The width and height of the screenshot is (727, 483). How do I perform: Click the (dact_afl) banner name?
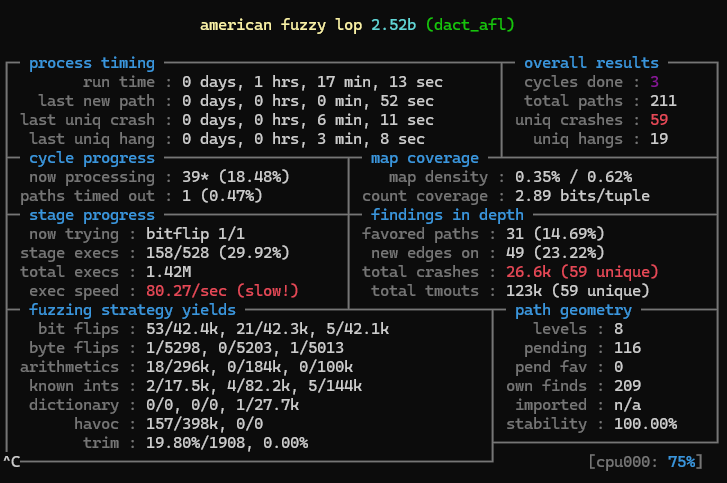click(x=470, y=25)
